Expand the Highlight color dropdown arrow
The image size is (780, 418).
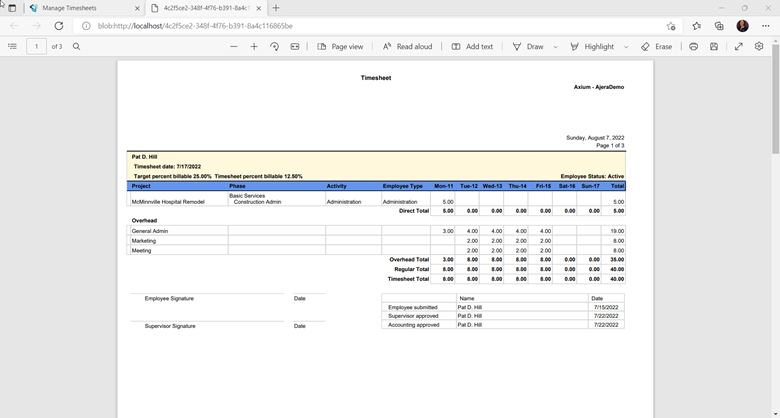(626, 46)
